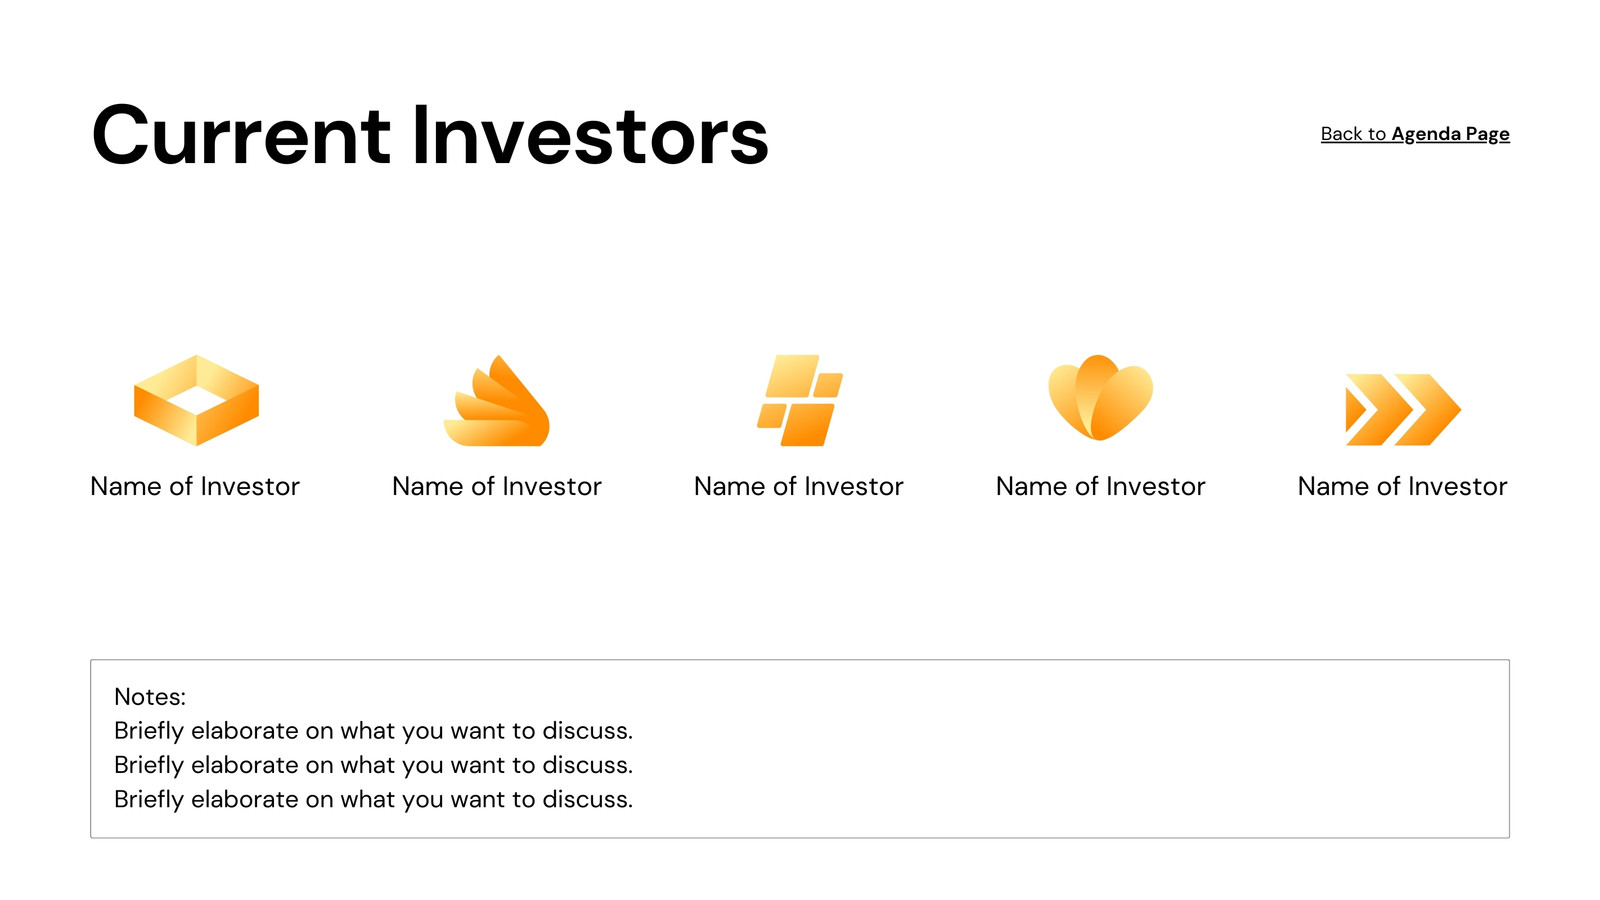
Task: Click the Notes: label in the text box
Action: tap(150, 697)
